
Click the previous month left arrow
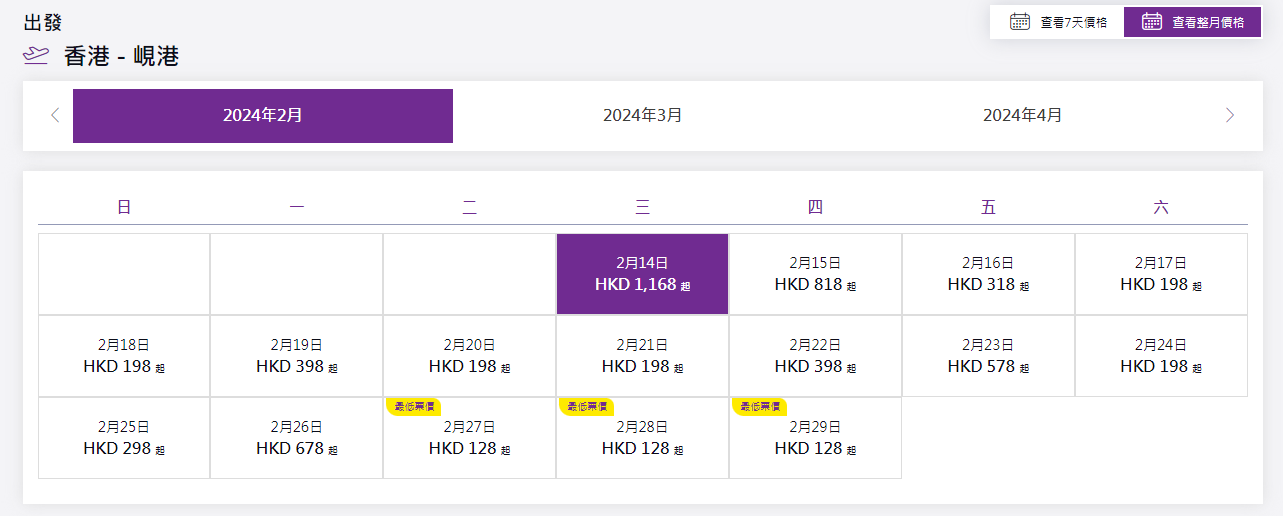(55, 116)
